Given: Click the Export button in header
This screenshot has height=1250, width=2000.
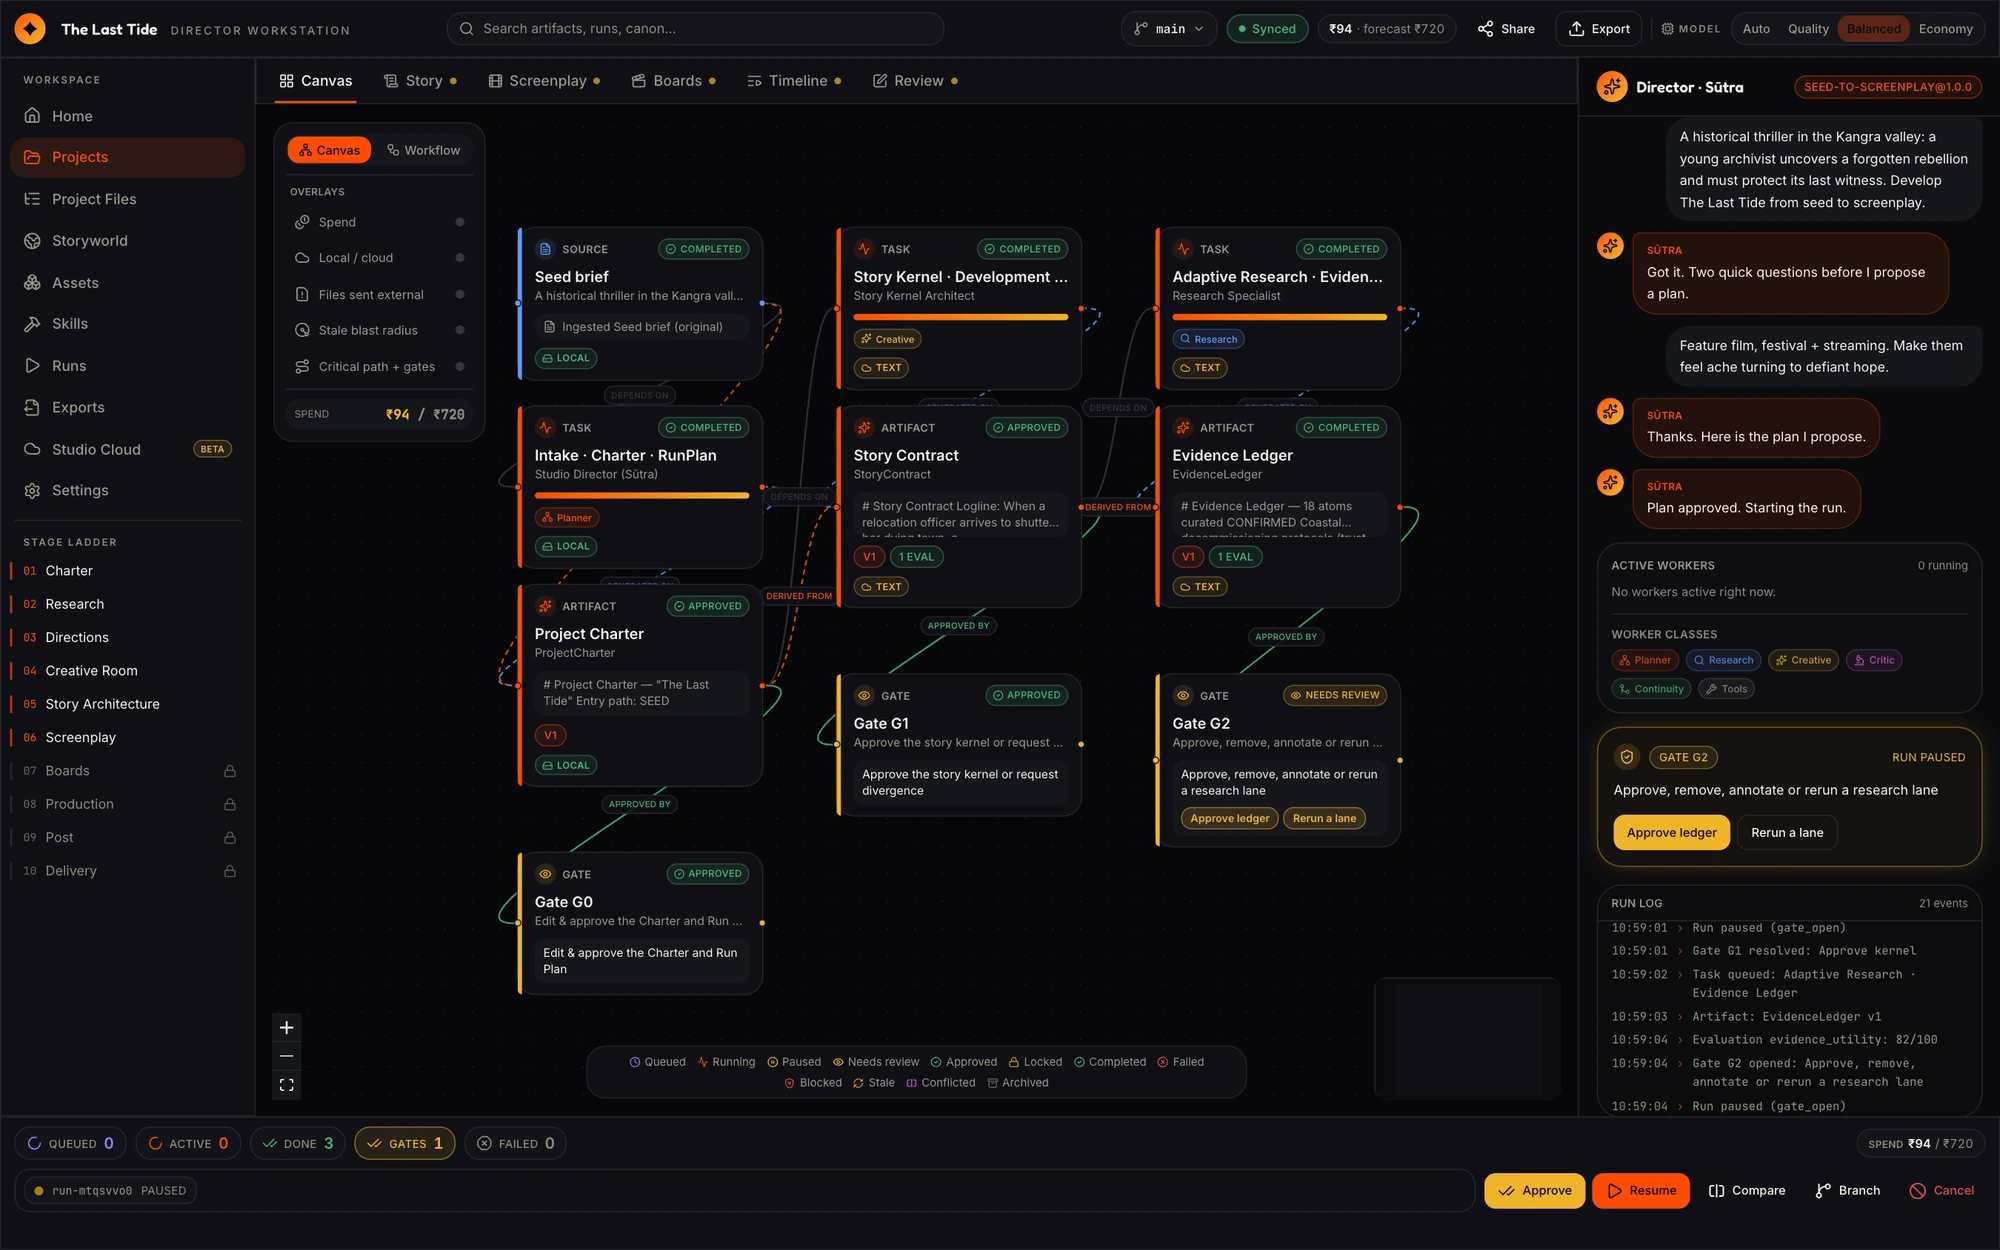Looking at the screenshot, I should click(x=1599, y=29).
